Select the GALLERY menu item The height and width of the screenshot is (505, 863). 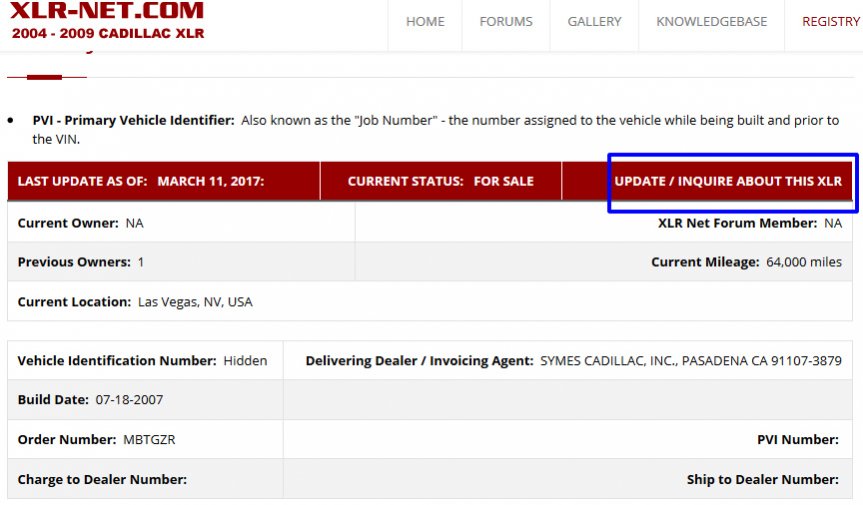594,21
